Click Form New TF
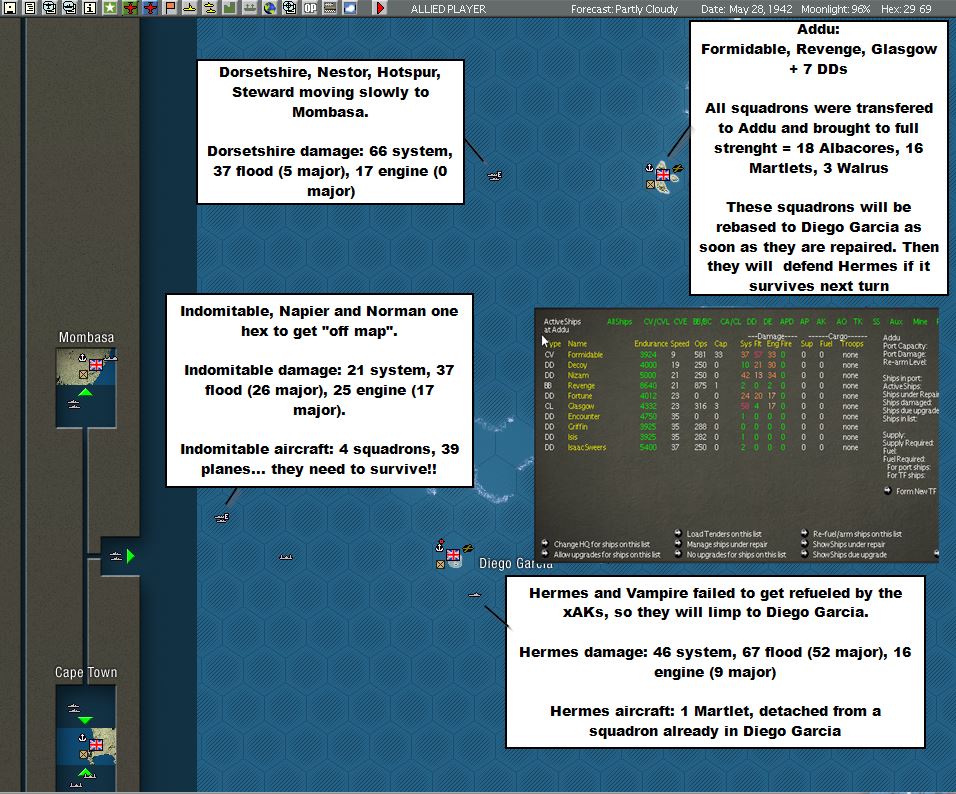The height and width of the screenshot is (794, 956). tap(911, 492)
